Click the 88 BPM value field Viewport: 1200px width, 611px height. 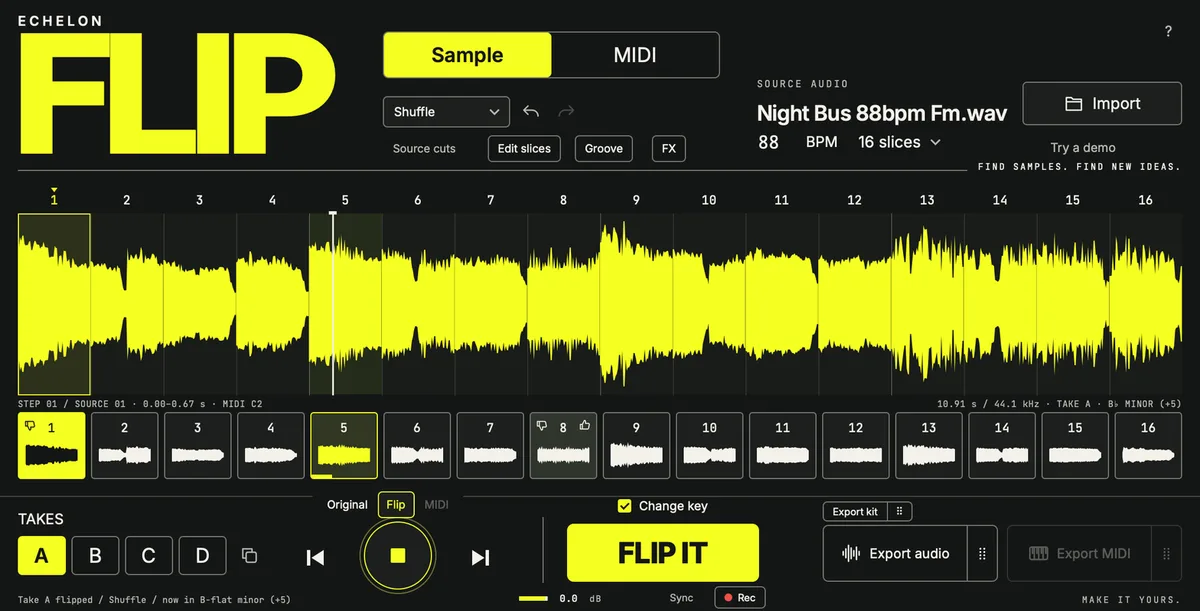pos(768,142)
